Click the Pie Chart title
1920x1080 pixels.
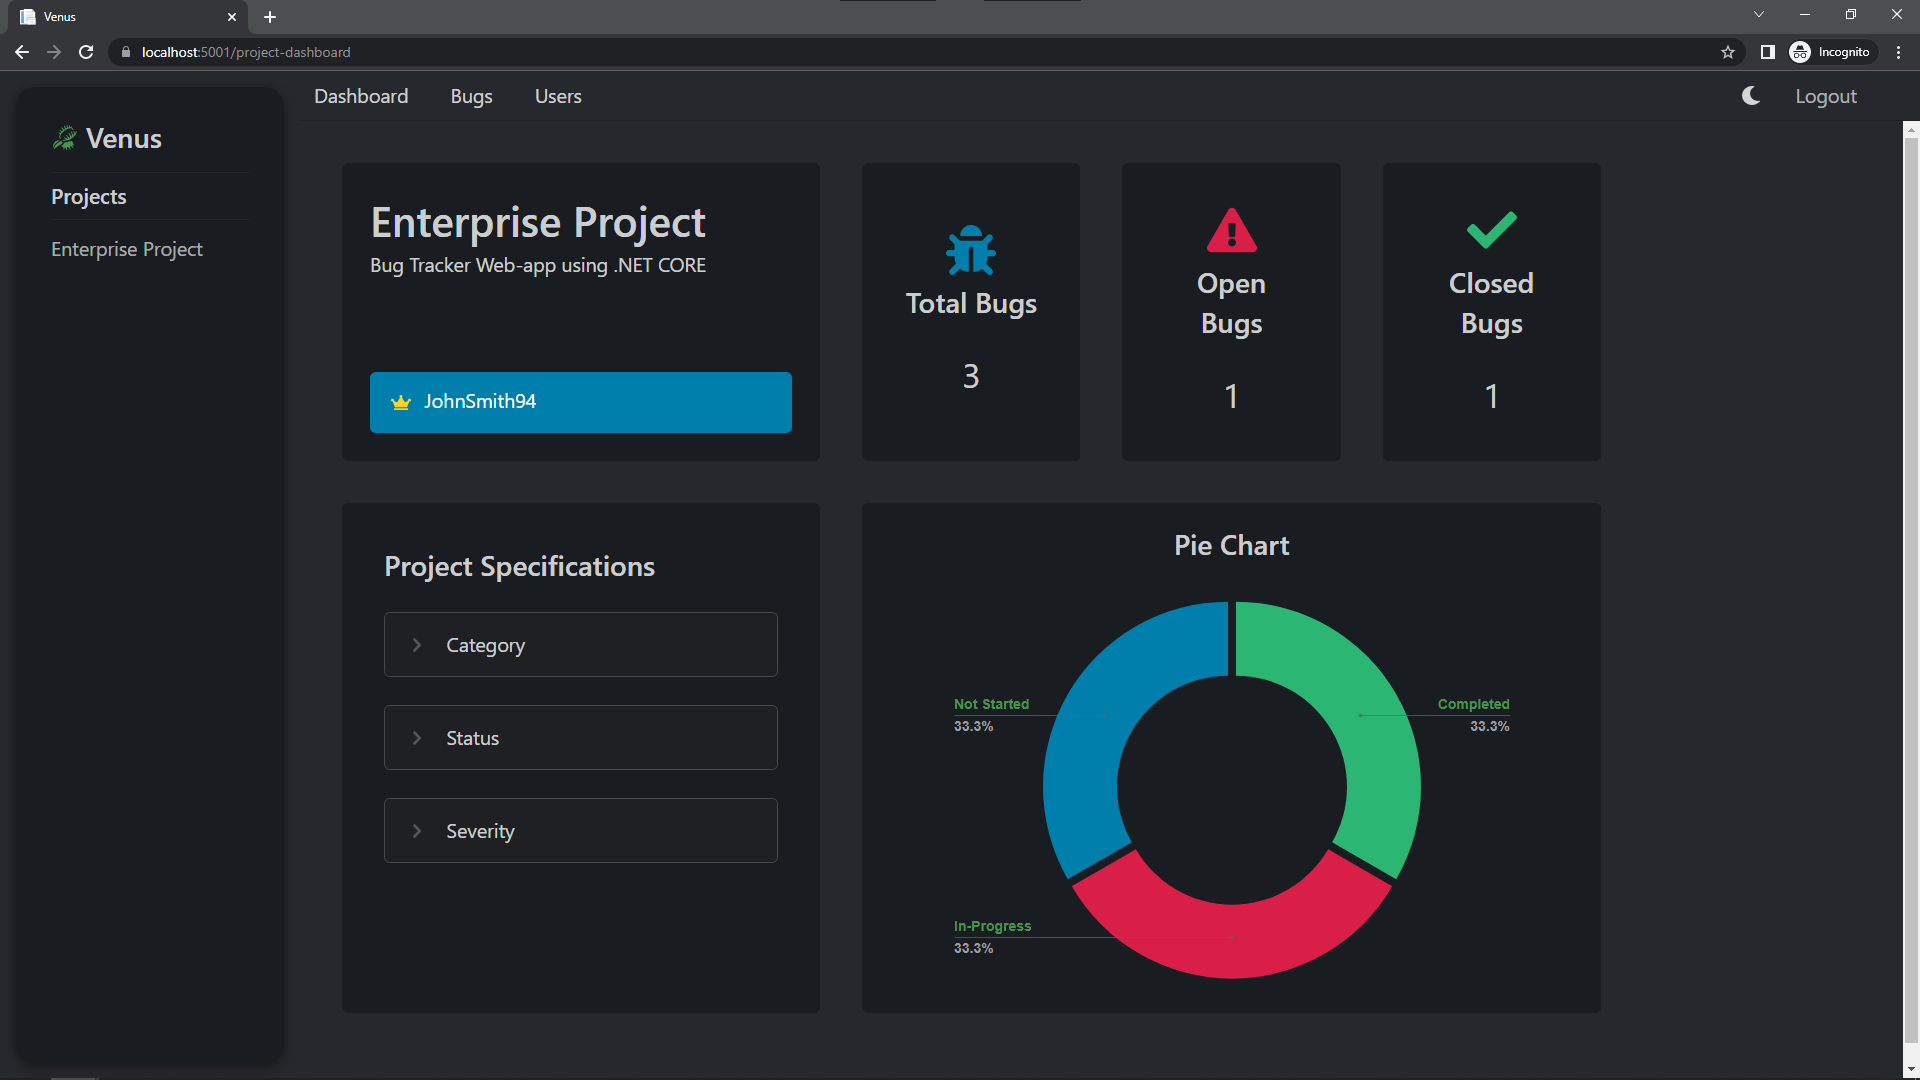coord(1231,545)
